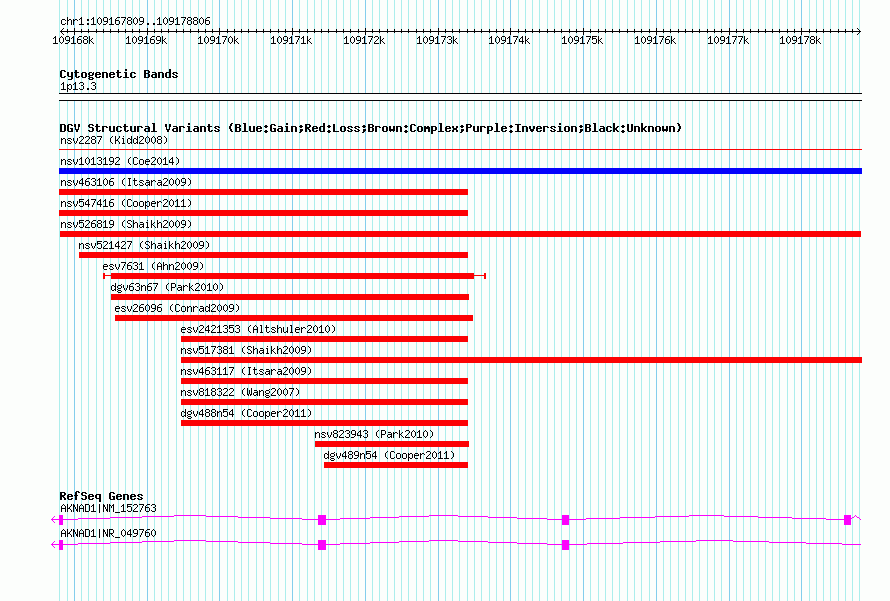Viewport: 890px width, 601px height.
Task: Select the dgv489n54 (Cooper2011) variant label
Action: pos(389,455)
